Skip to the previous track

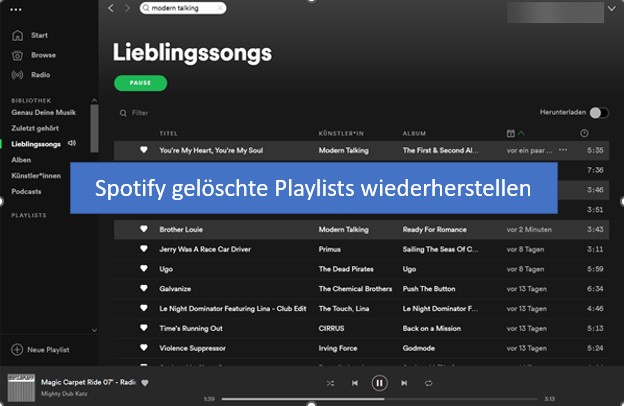coord(355,383)
